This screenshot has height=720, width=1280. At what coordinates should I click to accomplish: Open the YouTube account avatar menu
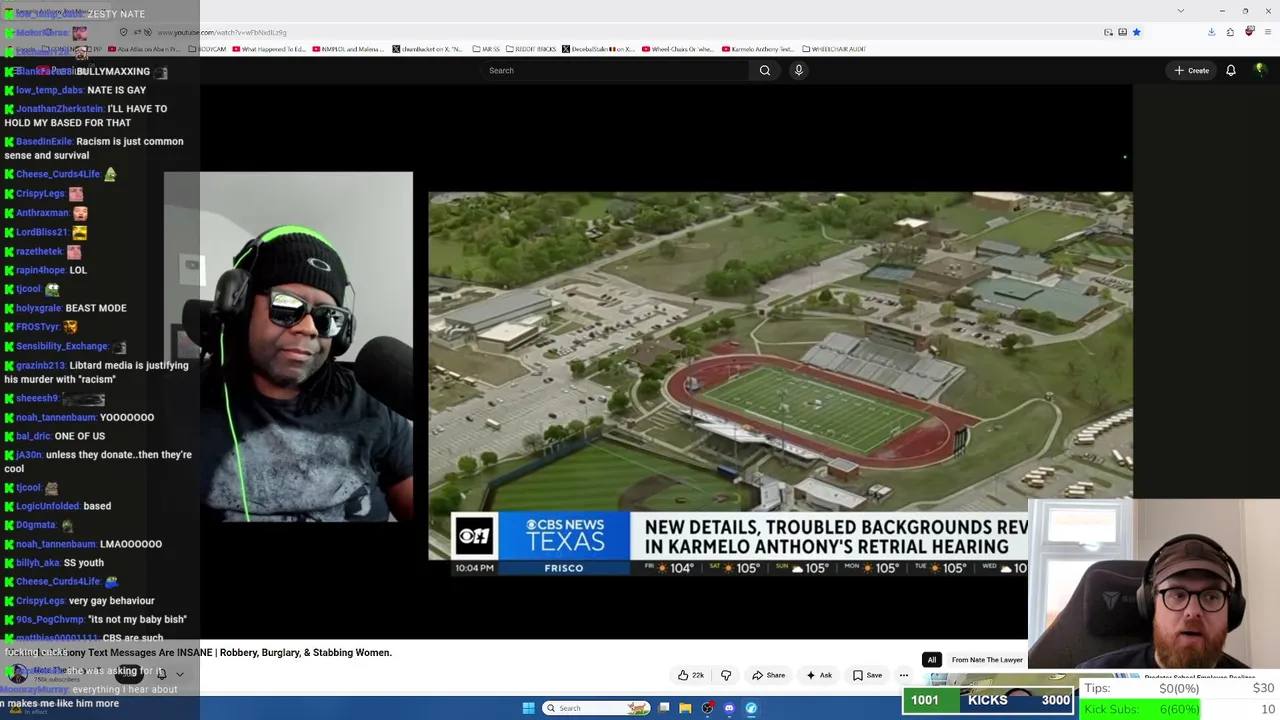click(1260, 70)
